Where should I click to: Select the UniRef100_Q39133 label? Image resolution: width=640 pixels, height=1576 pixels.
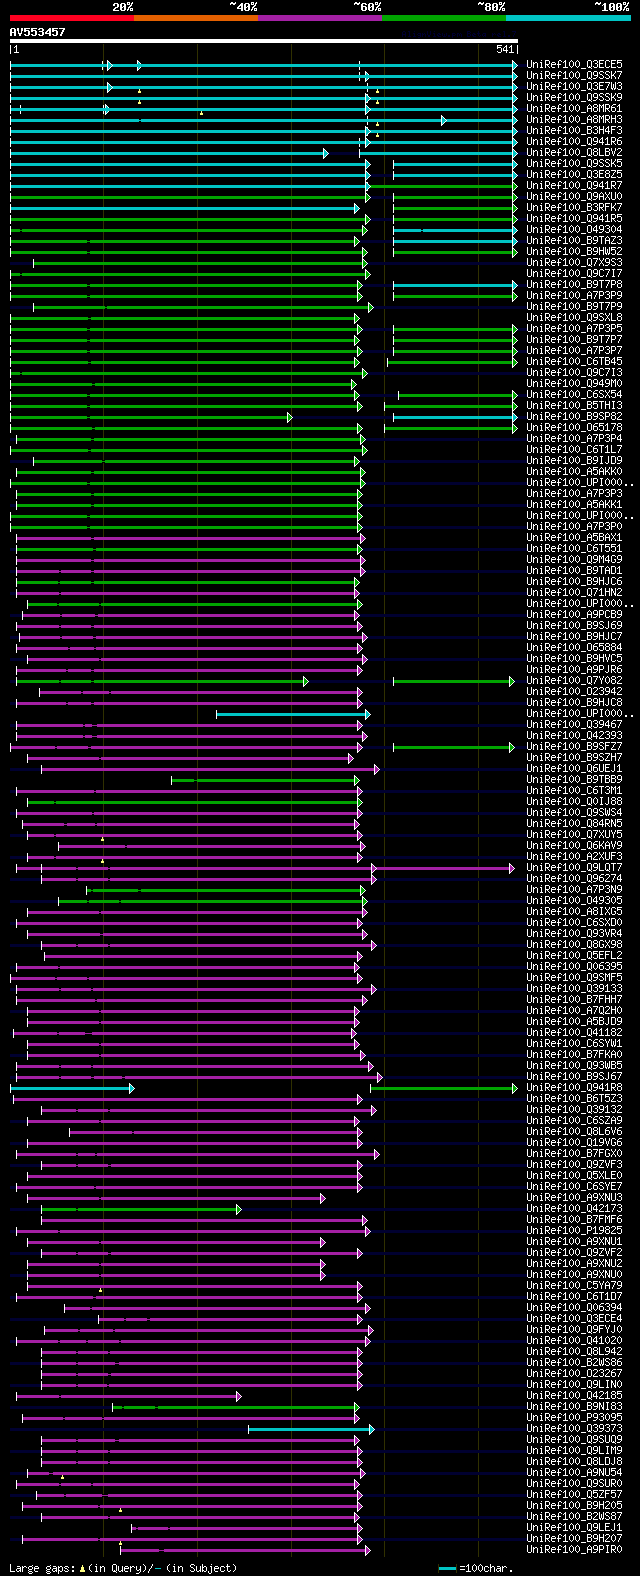pyautogui.click(x=574, y=989)
